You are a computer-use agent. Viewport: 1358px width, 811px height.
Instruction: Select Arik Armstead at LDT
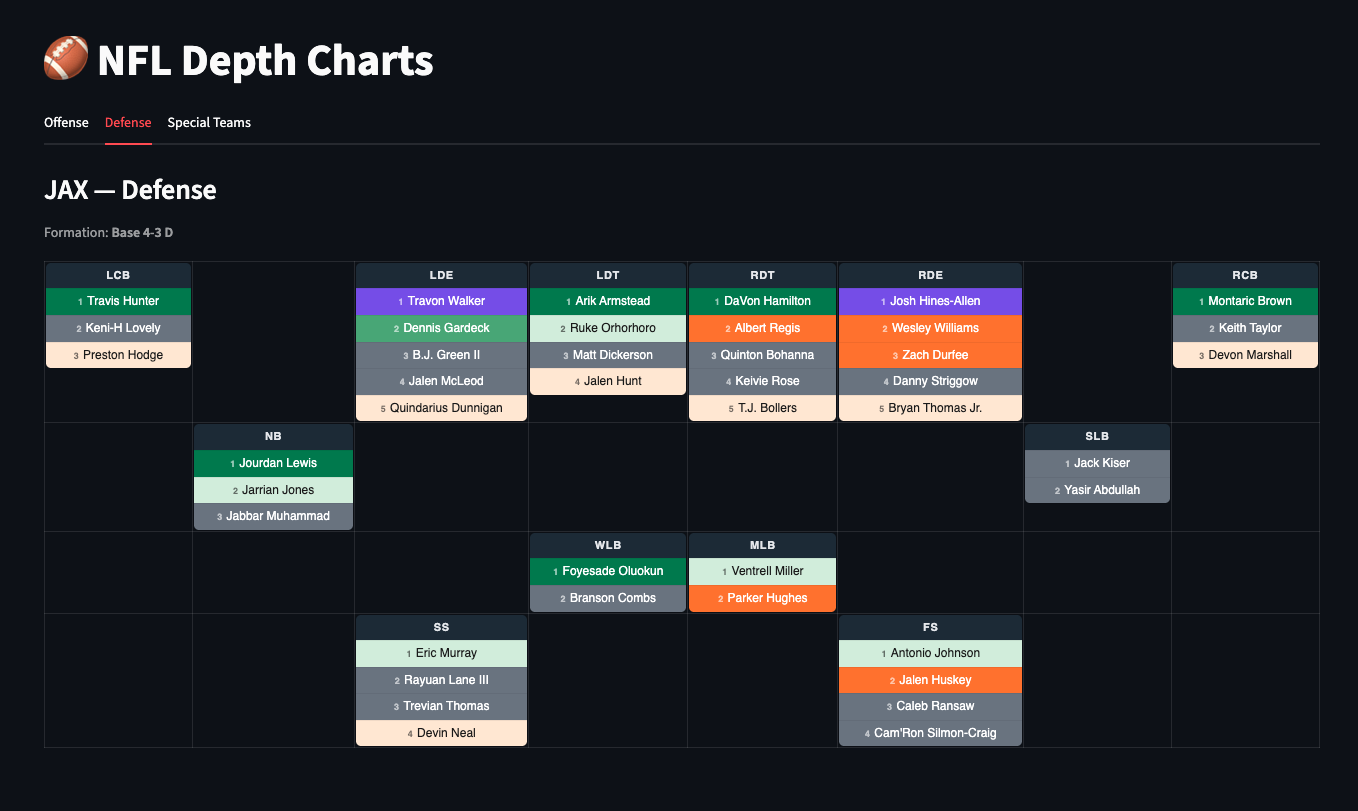pos(608,301)
